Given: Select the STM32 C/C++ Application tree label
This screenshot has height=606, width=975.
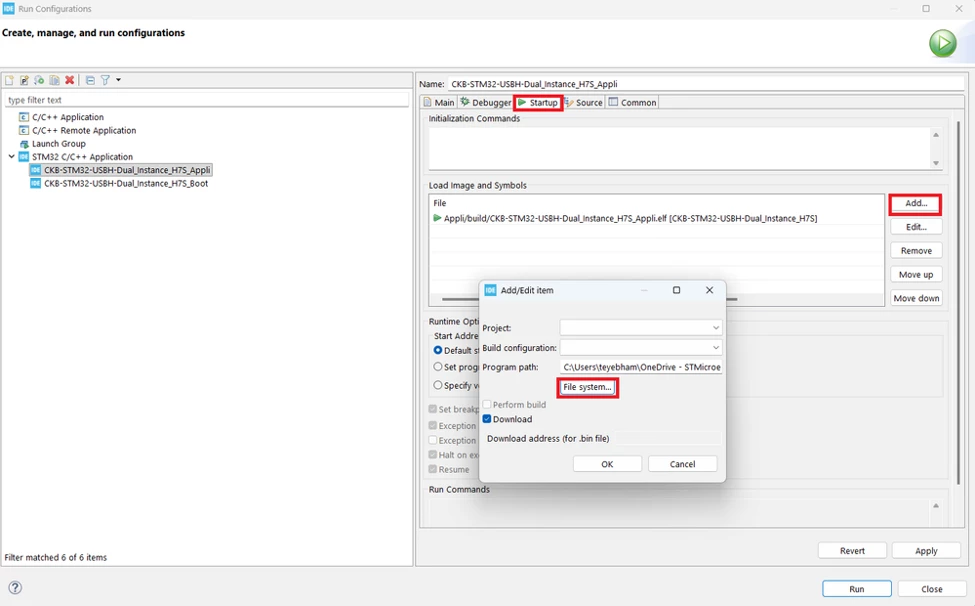Looking at the screenshot, I should (82, 157).
